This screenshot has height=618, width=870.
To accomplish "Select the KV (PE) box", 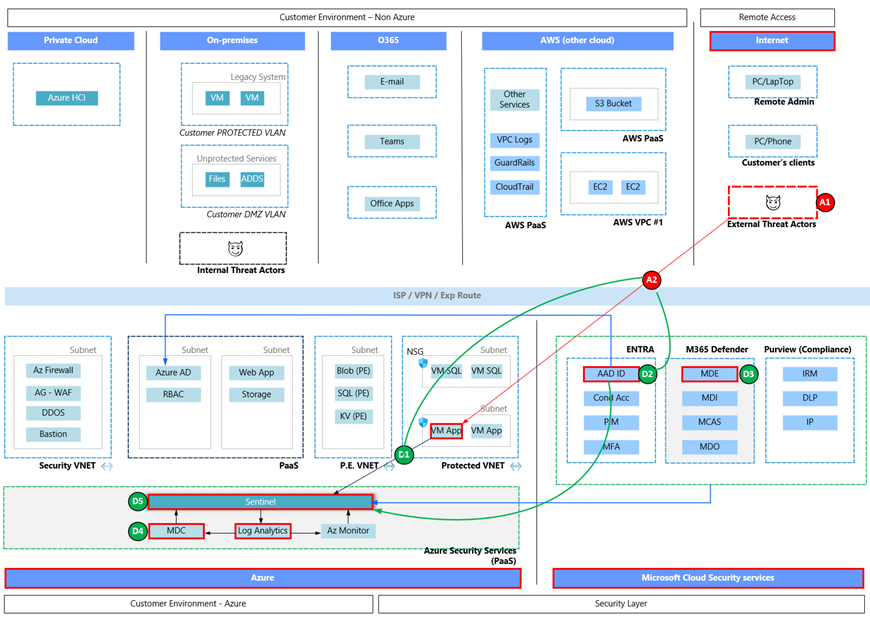I will click(x=353, y=416).
